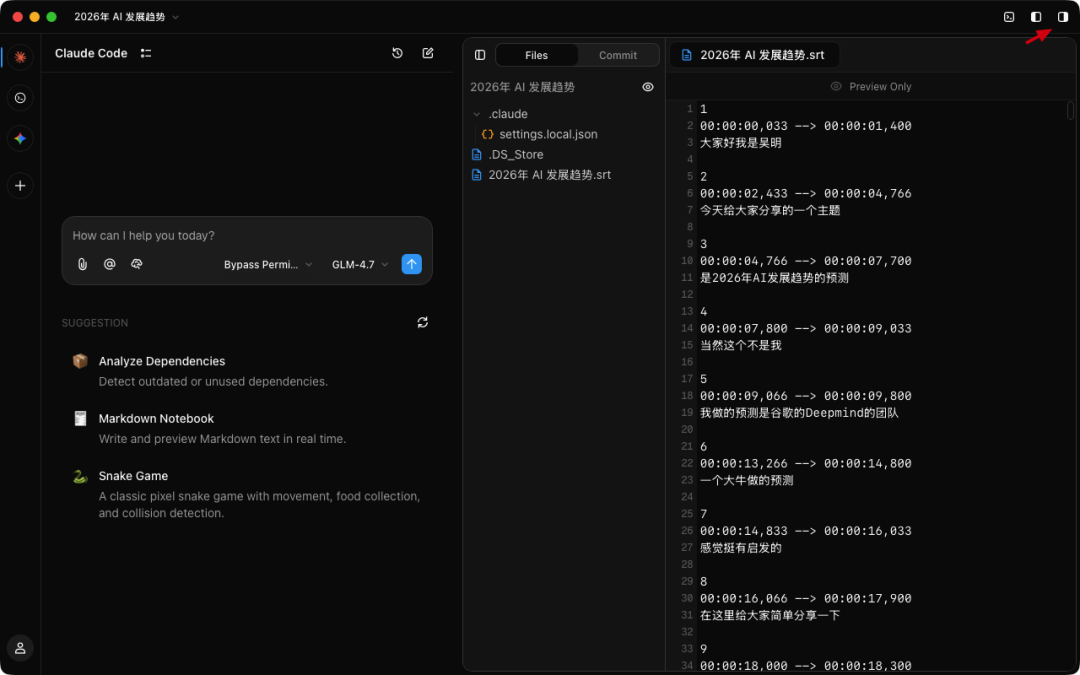The width and height of the screenshot is (1080, 675).
Task: Click the SUGGESTION section label
Action: pos(94,323)
